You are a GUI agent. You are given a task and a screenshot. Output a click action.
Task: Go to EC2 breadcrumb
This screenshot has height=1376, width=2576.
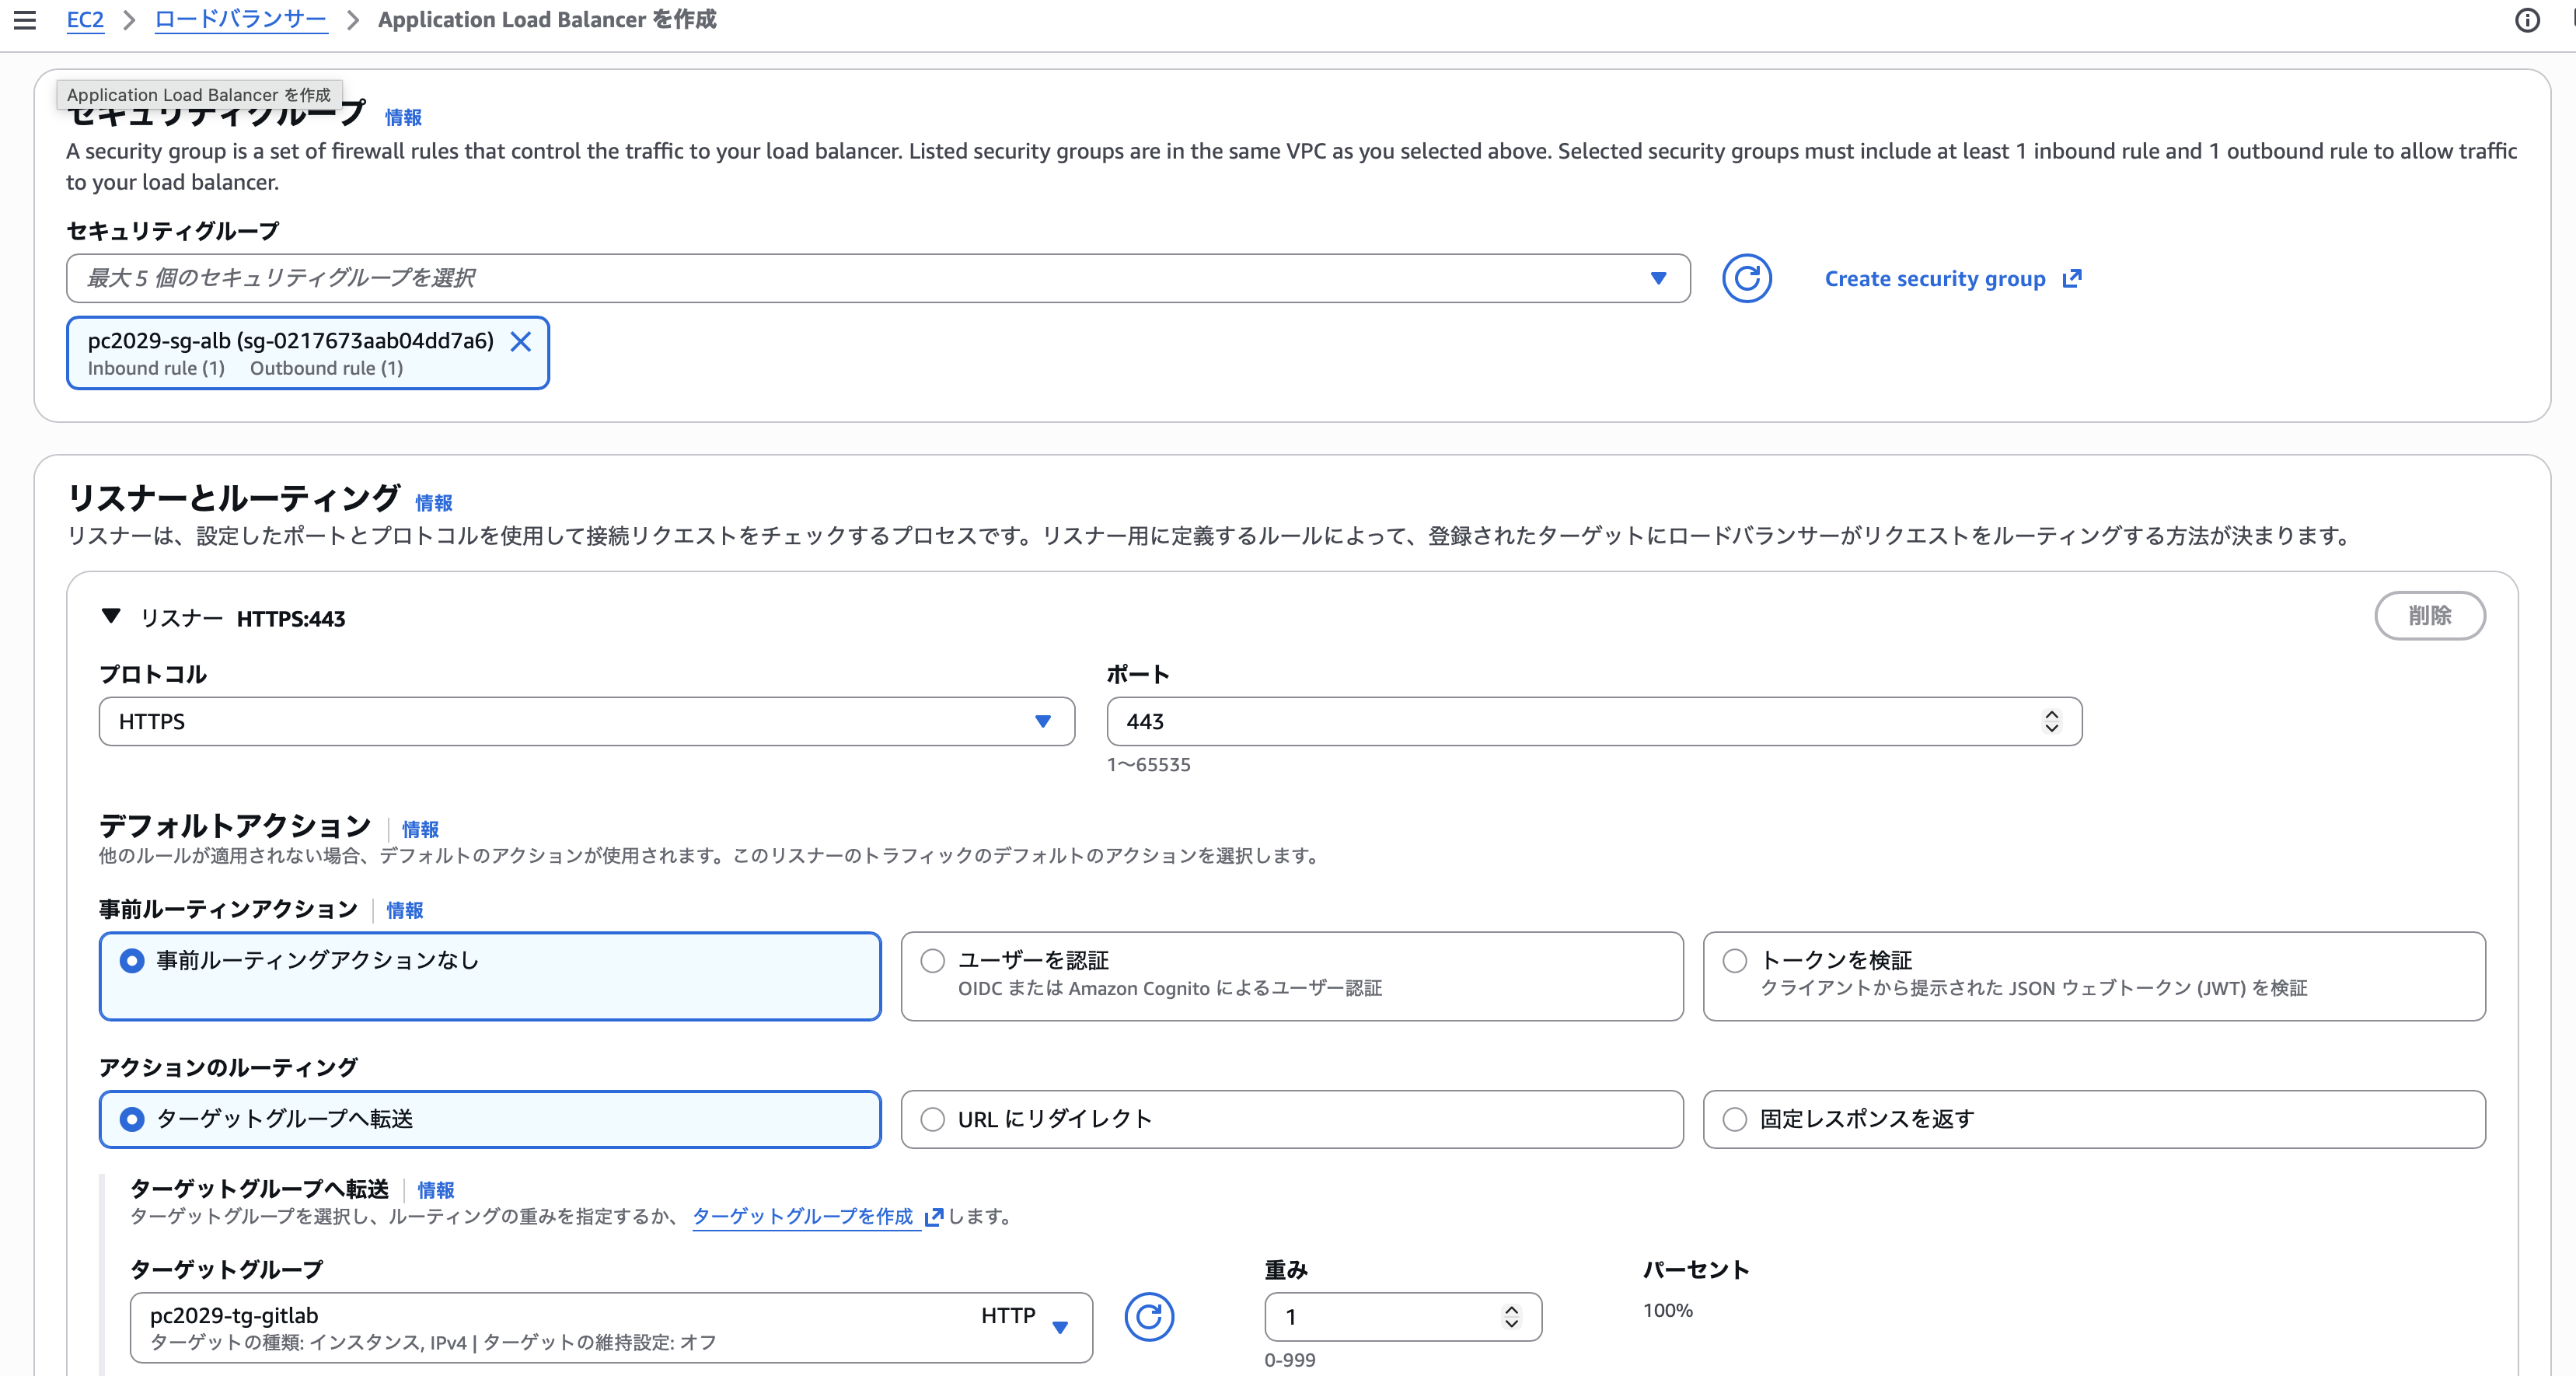(x=85, y=20)
